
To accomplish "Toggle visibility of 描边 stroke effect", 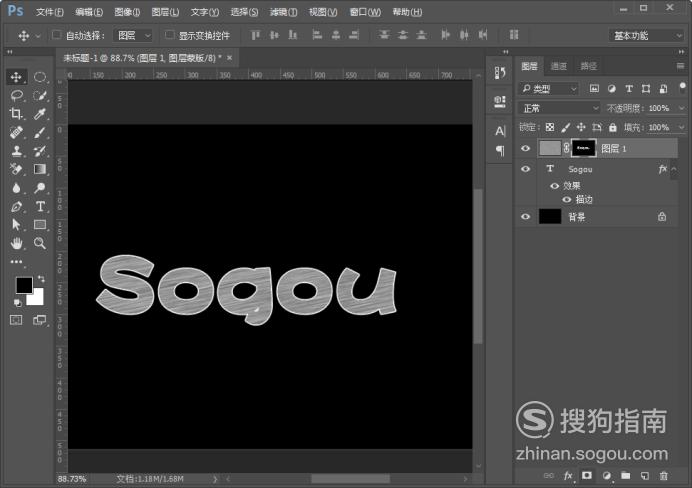I will tap(567, 199).
